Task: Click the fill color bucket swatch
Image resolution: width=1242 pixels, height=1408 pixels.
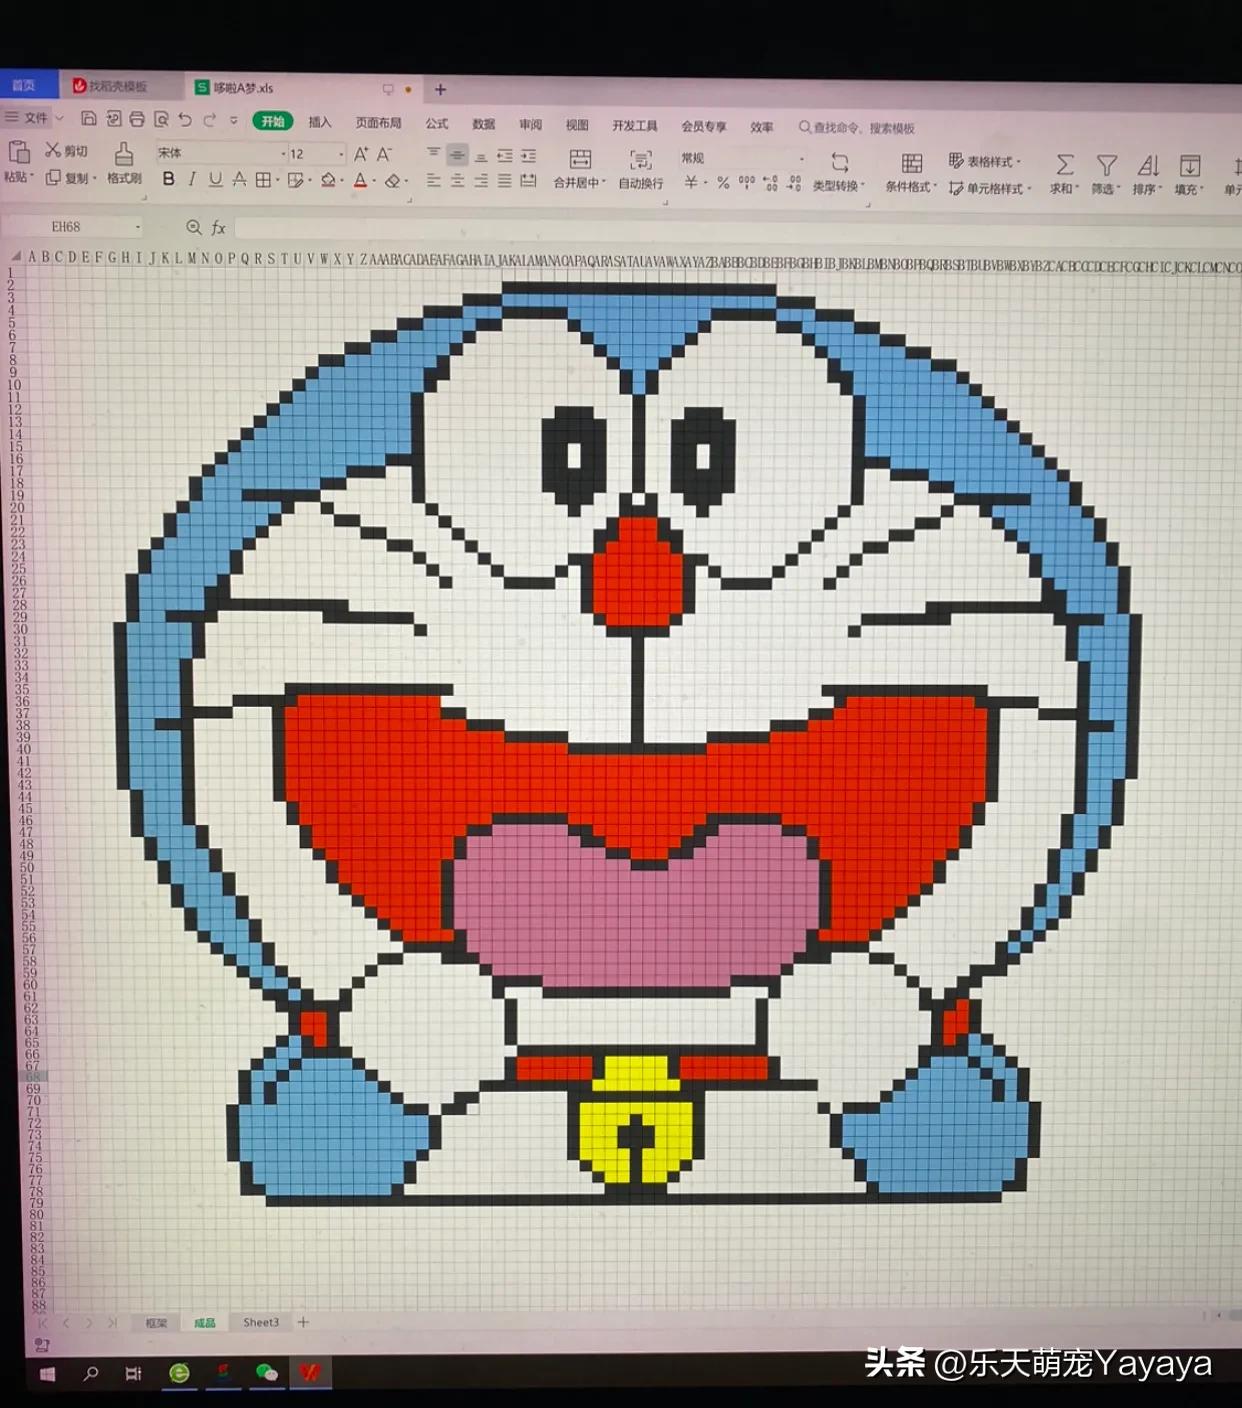Action: [x=327, y=180]
